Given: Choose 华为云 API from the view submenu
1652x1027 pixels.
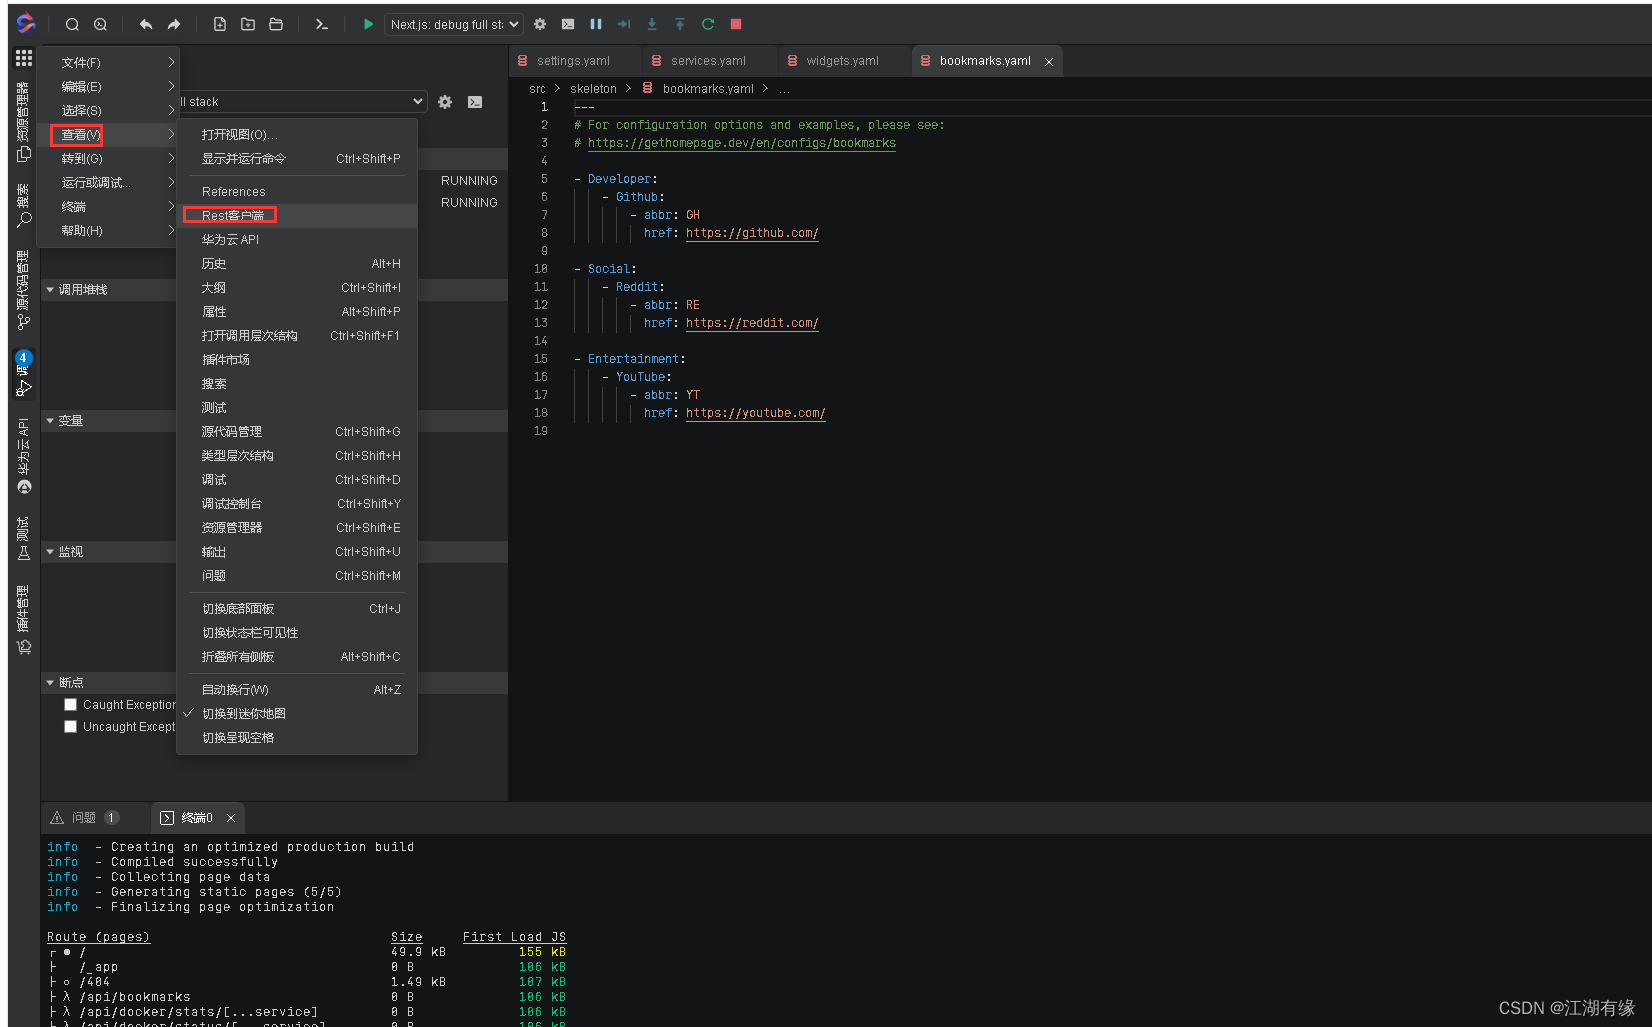Looking at the screenshot, I should point(297,239).
